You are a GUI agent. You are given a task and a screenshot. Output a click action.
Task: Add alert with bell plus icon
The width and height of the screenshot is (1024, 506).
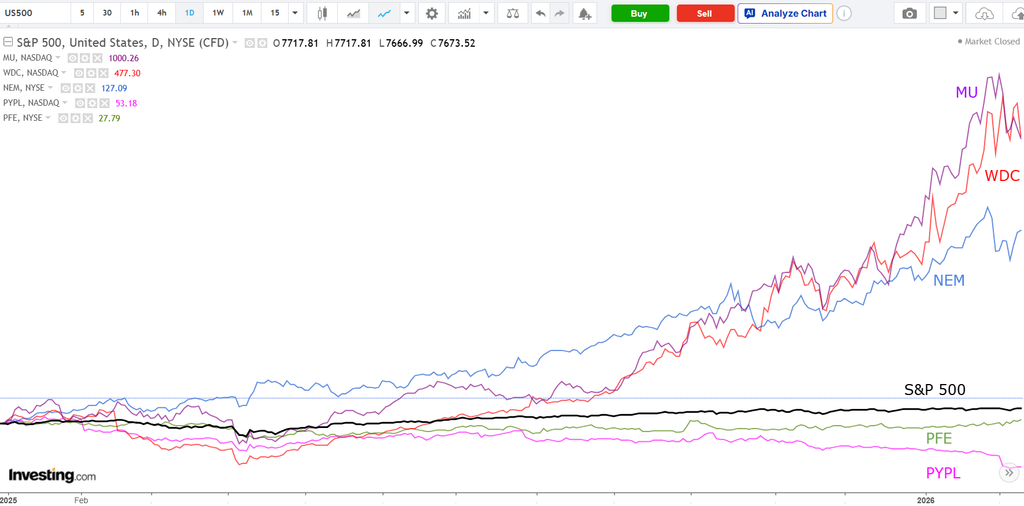coord(585,13)
